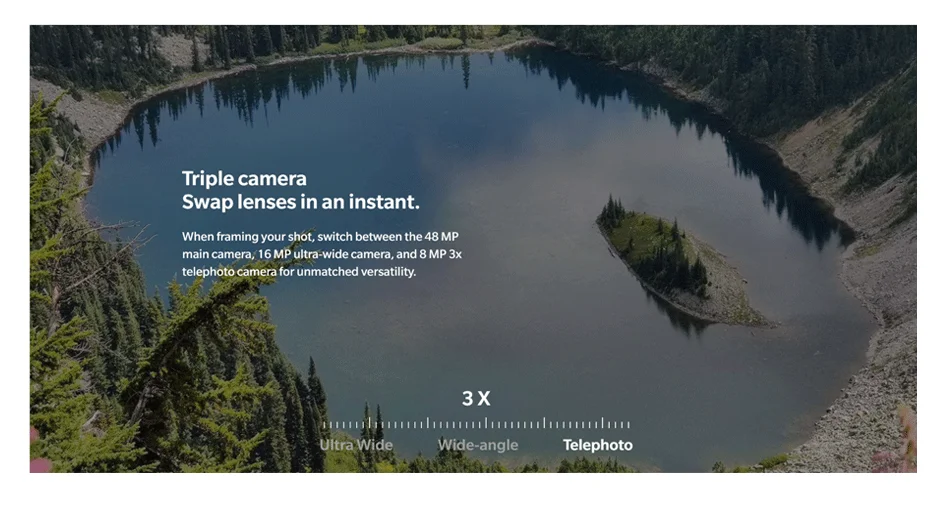Click the Triple camera heading
This screenshot has height=508, width=950.
coord(244,178)
